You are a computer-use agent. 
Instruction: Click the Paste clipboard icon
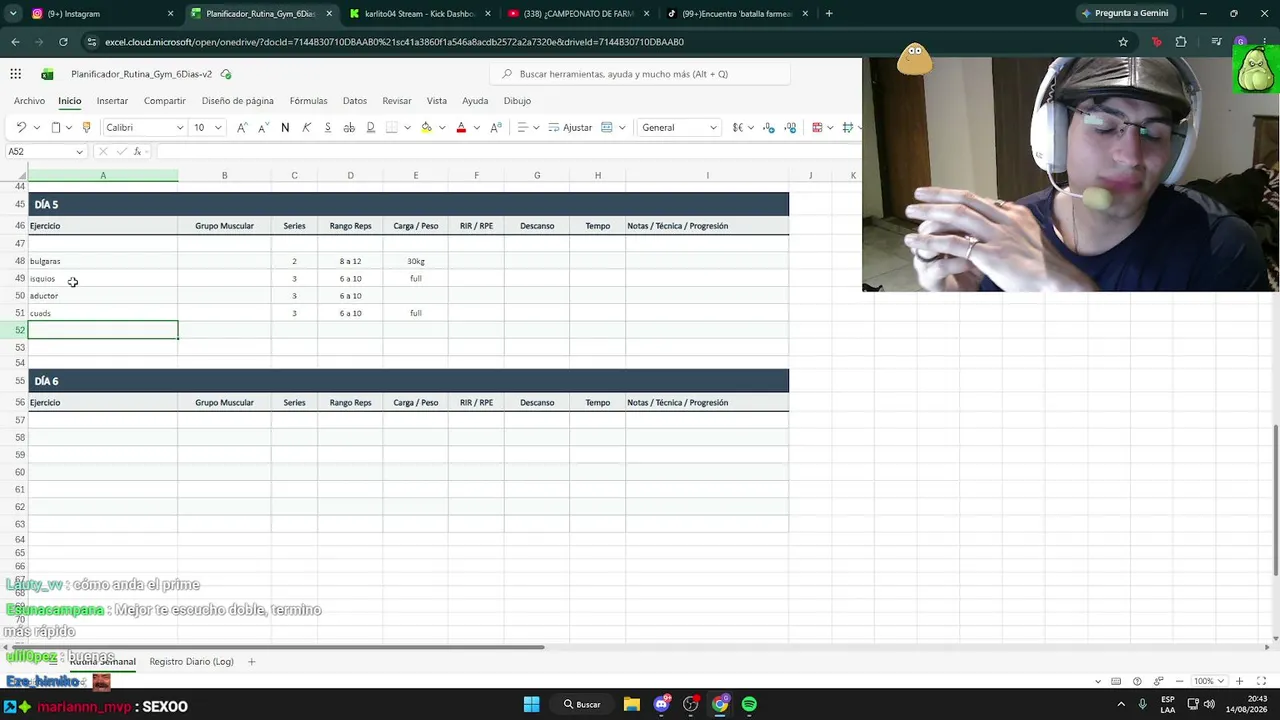56,128
